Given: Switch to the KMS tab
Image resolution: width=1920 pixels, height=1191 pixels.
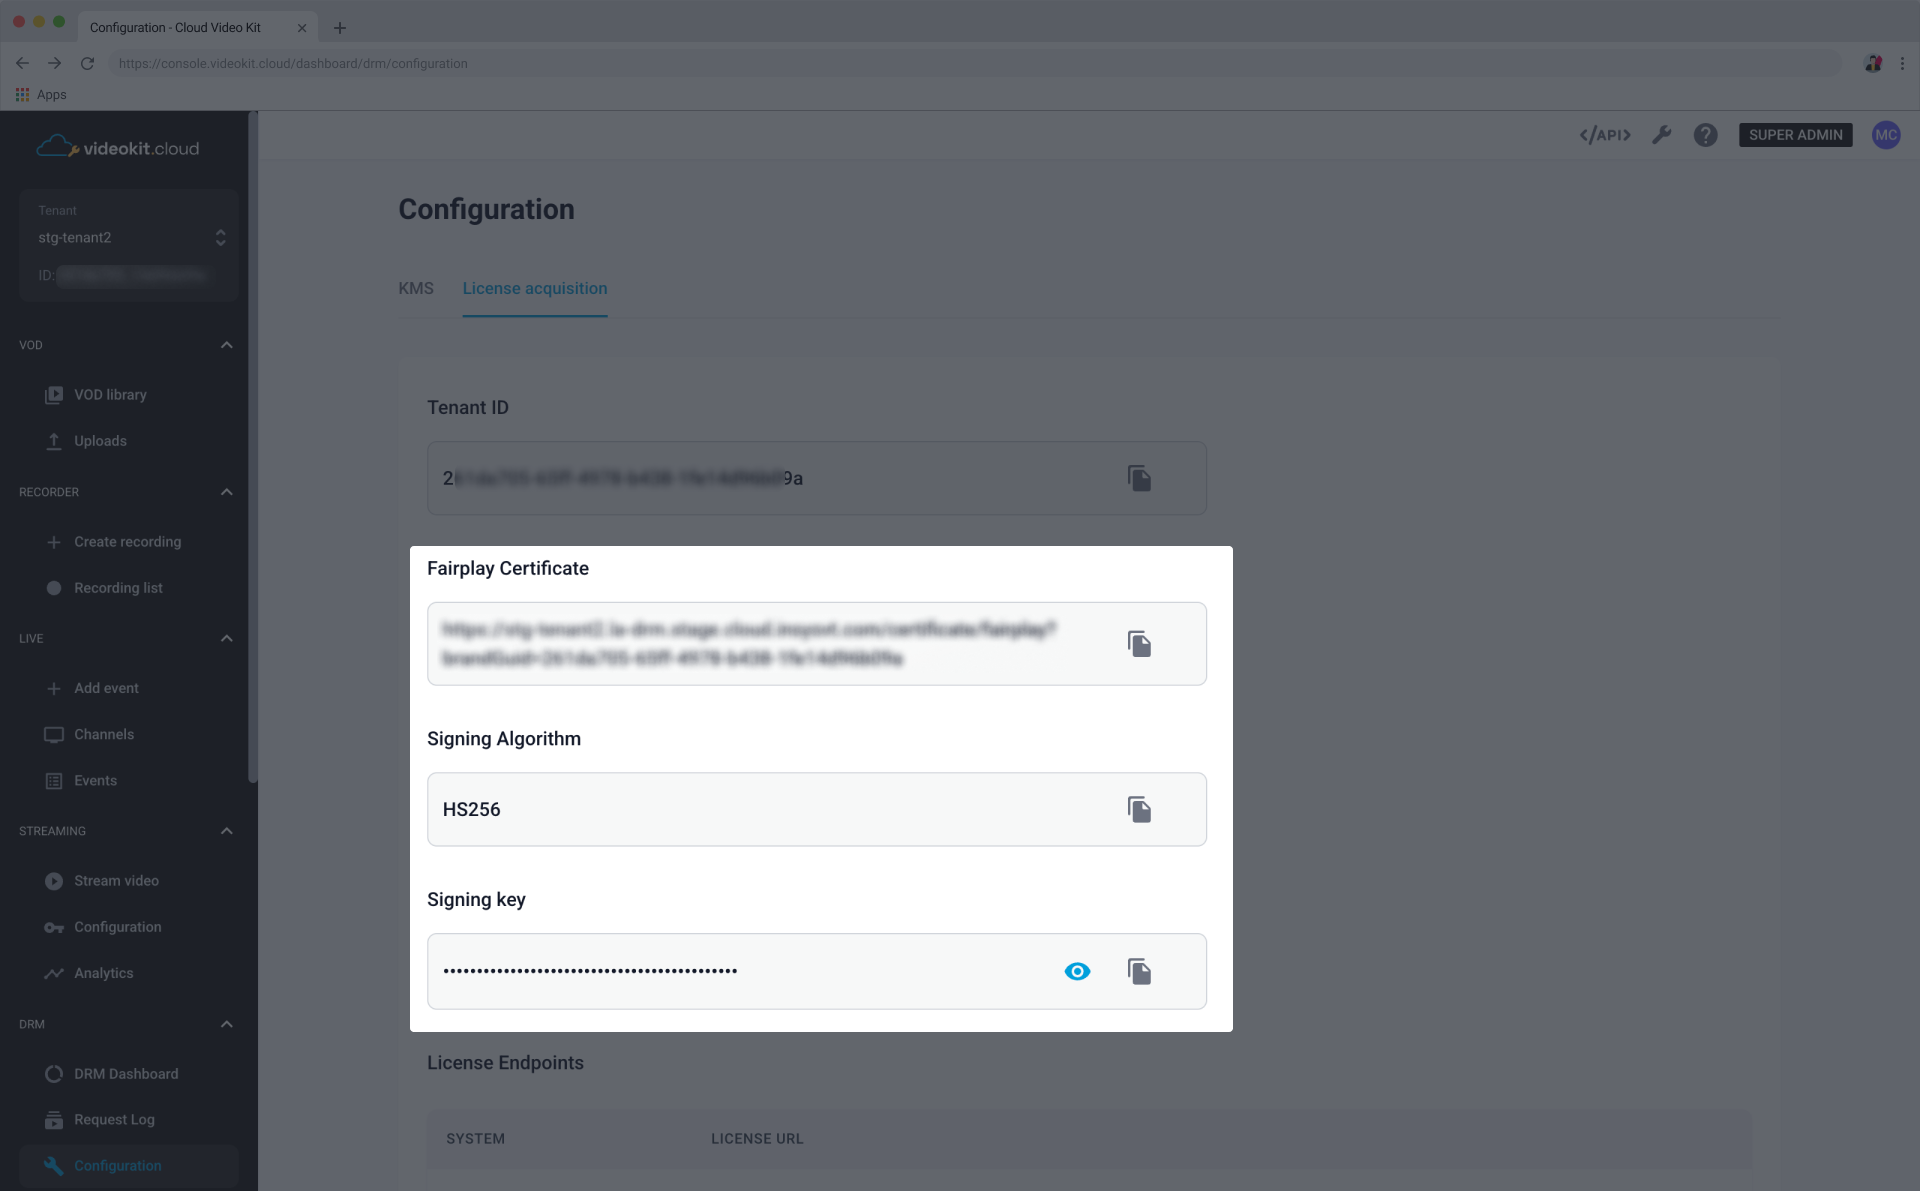Looking at the screenshot, I should click(416, 288).
